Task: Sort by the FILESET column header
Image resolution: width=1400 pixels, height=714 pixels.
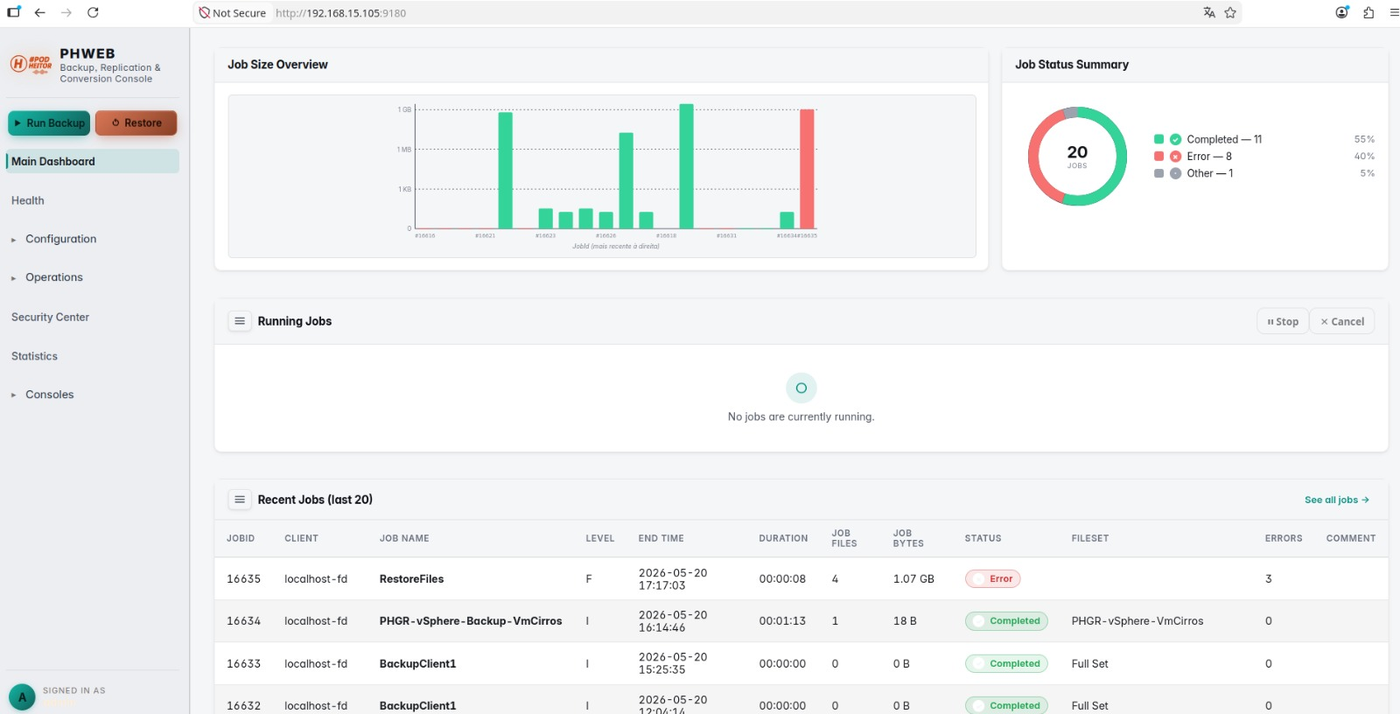Action: (x=1090, y=538)
